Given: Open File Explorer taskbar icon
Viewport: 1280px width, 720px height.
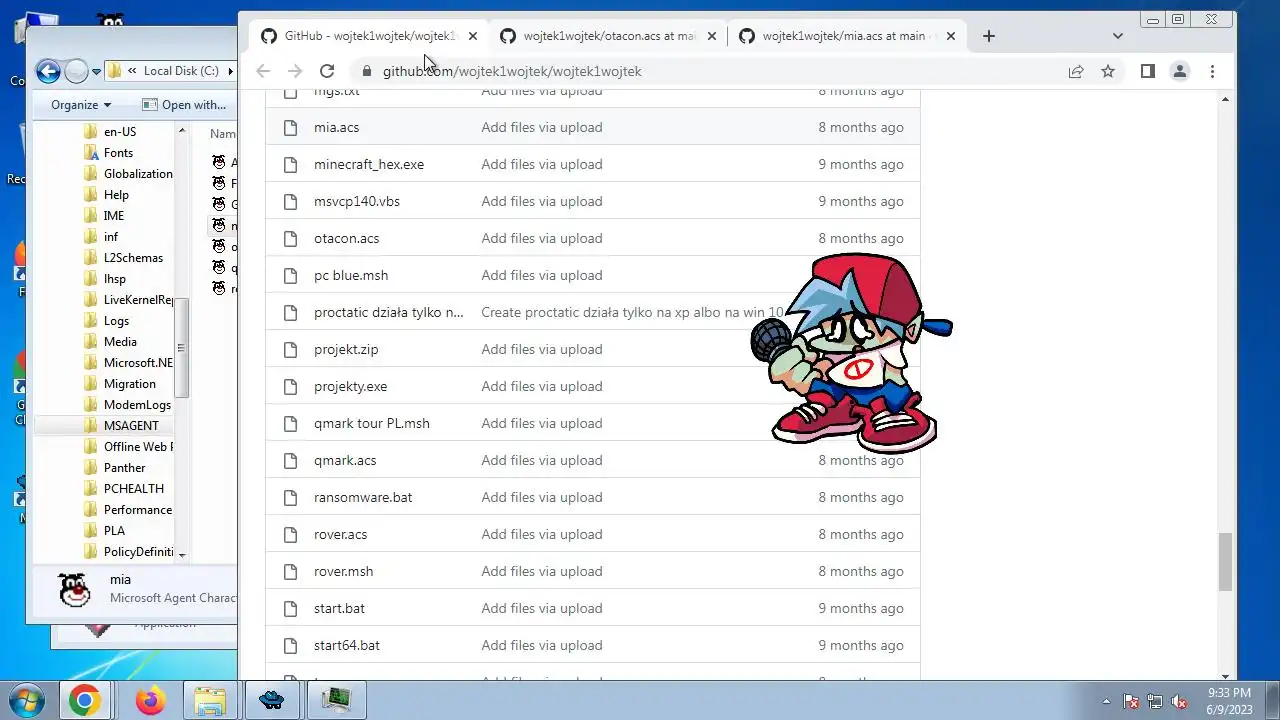Looking at the screenshot, I should tap(210, 701).
